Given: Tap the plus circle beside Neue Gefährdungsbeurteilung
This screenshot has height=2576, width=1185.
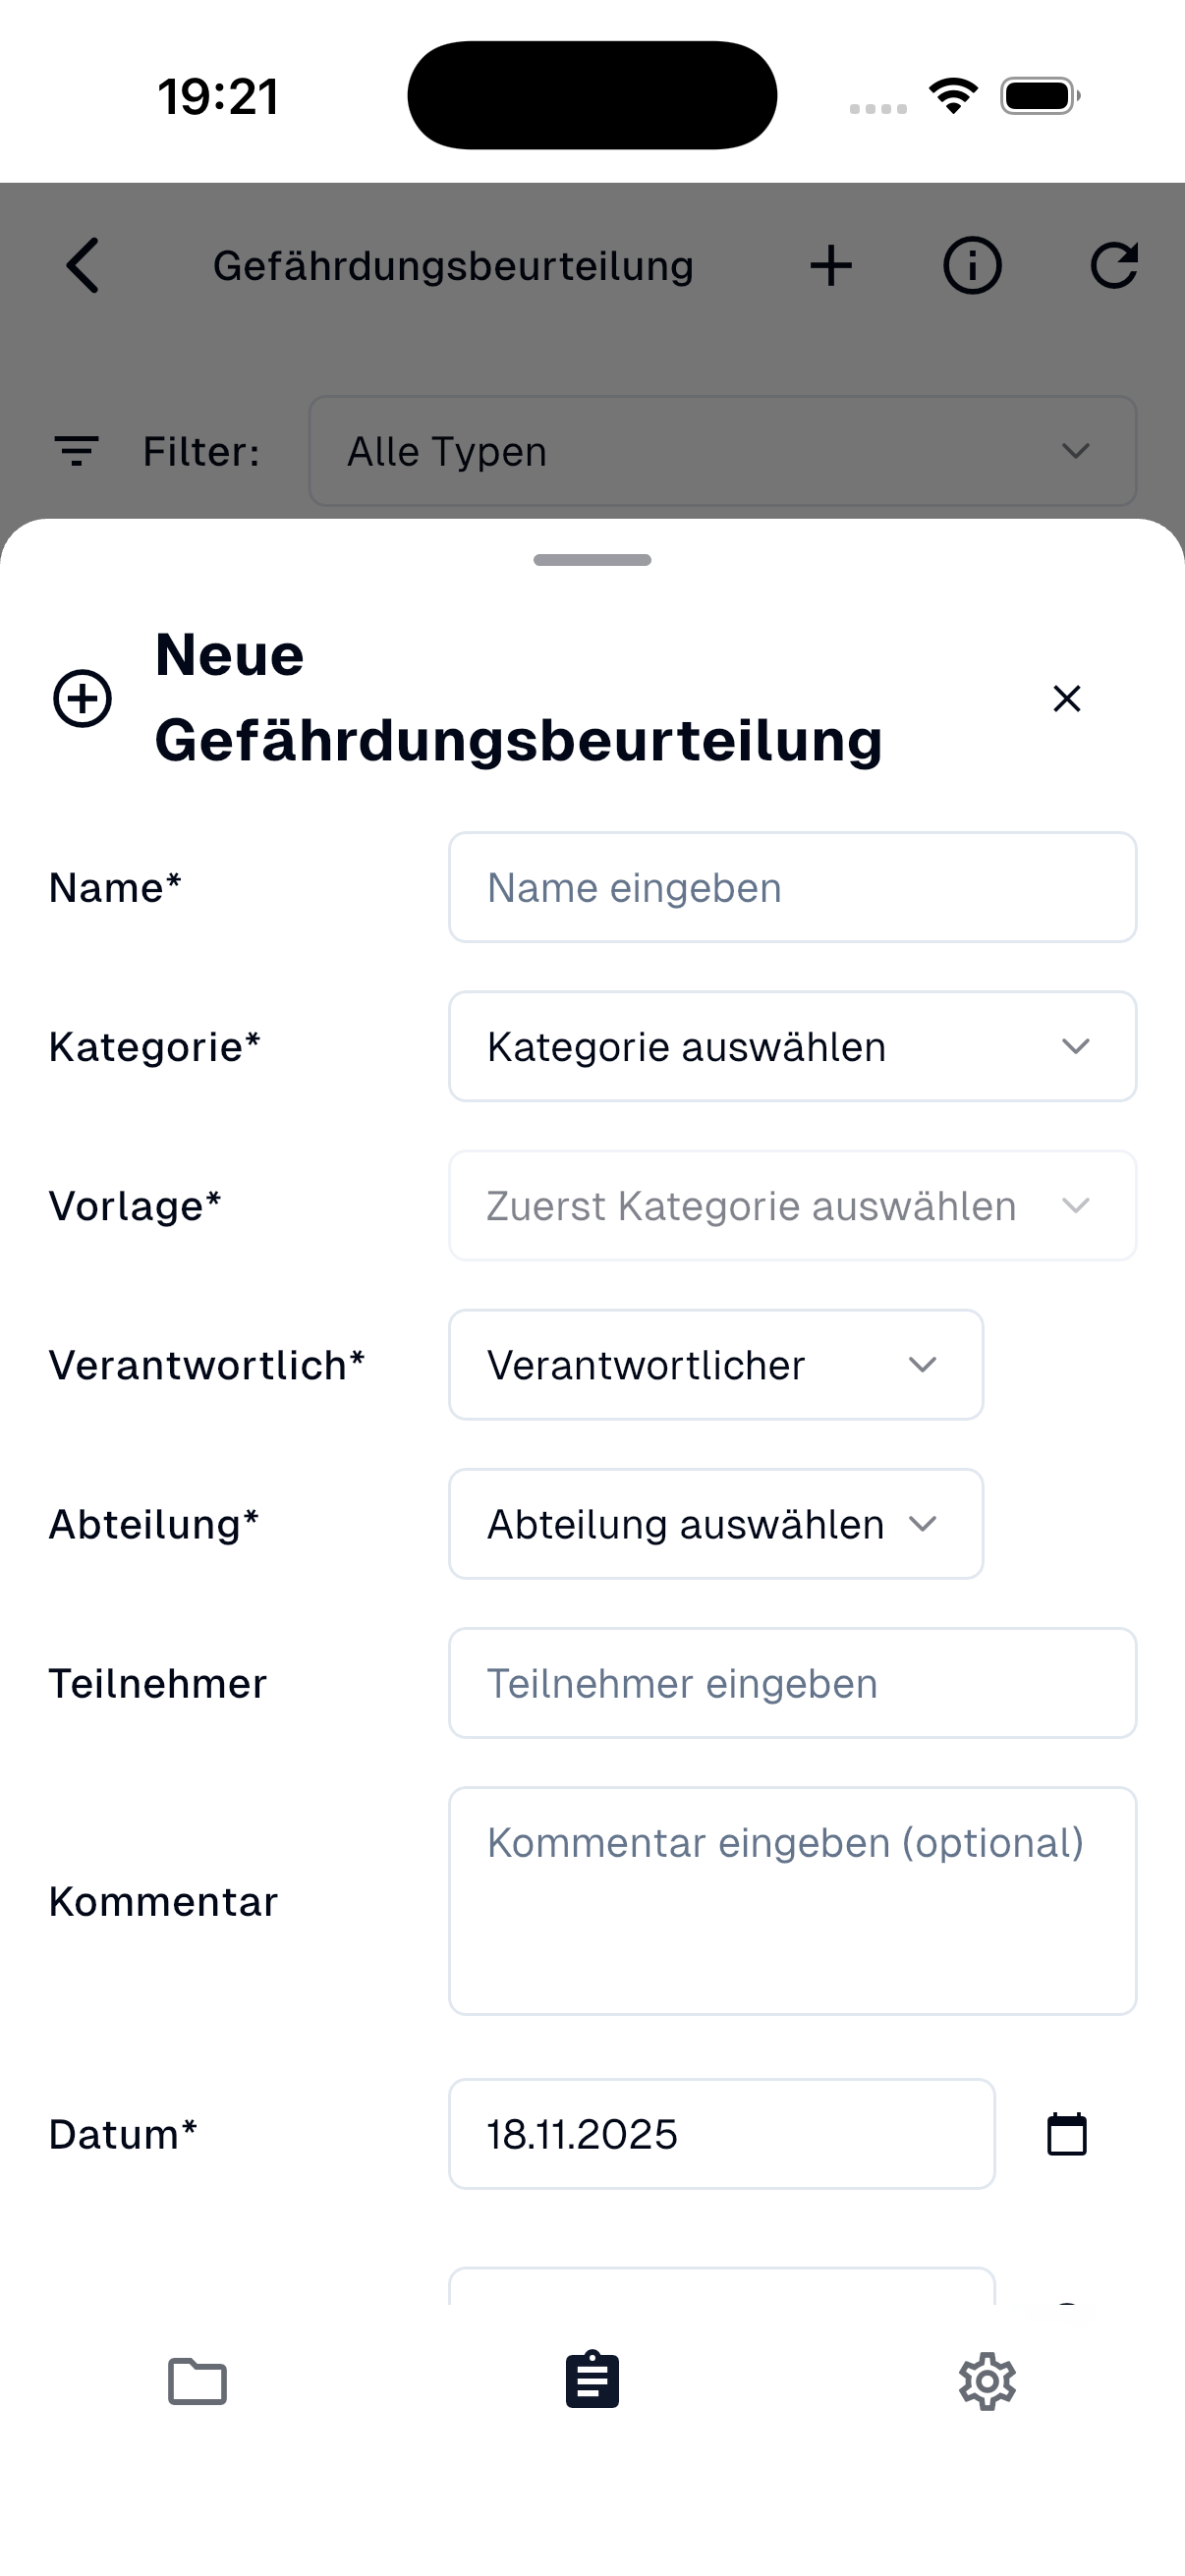Looking at the screenshot, I should pyautogui.click(x=82, y=699).
